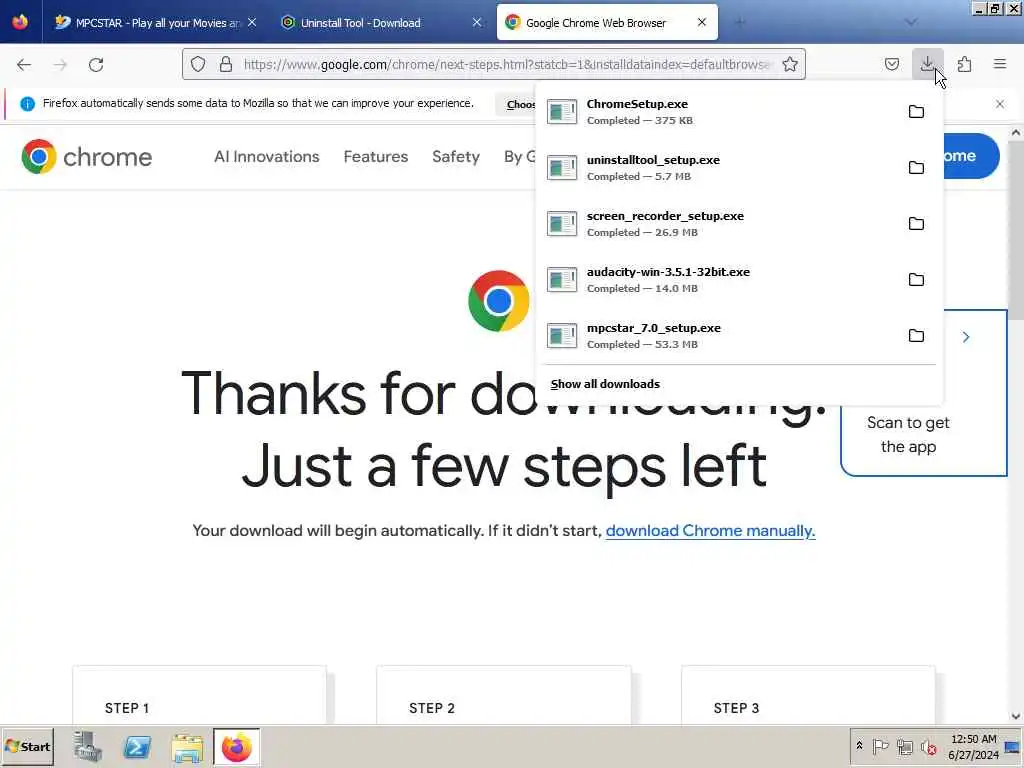1024x768 pixels.
Task: Click the padlock site info icon
Action: tap(226, 64)
